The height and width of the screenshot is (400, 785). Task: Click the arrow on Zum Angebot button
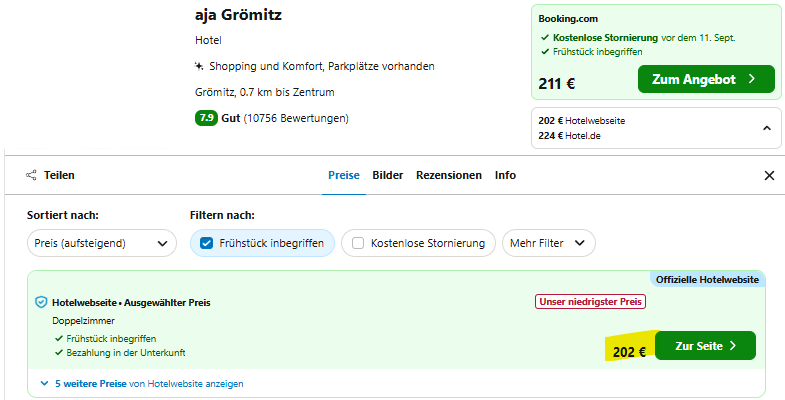pyautogui.click(x=751, y=79)
